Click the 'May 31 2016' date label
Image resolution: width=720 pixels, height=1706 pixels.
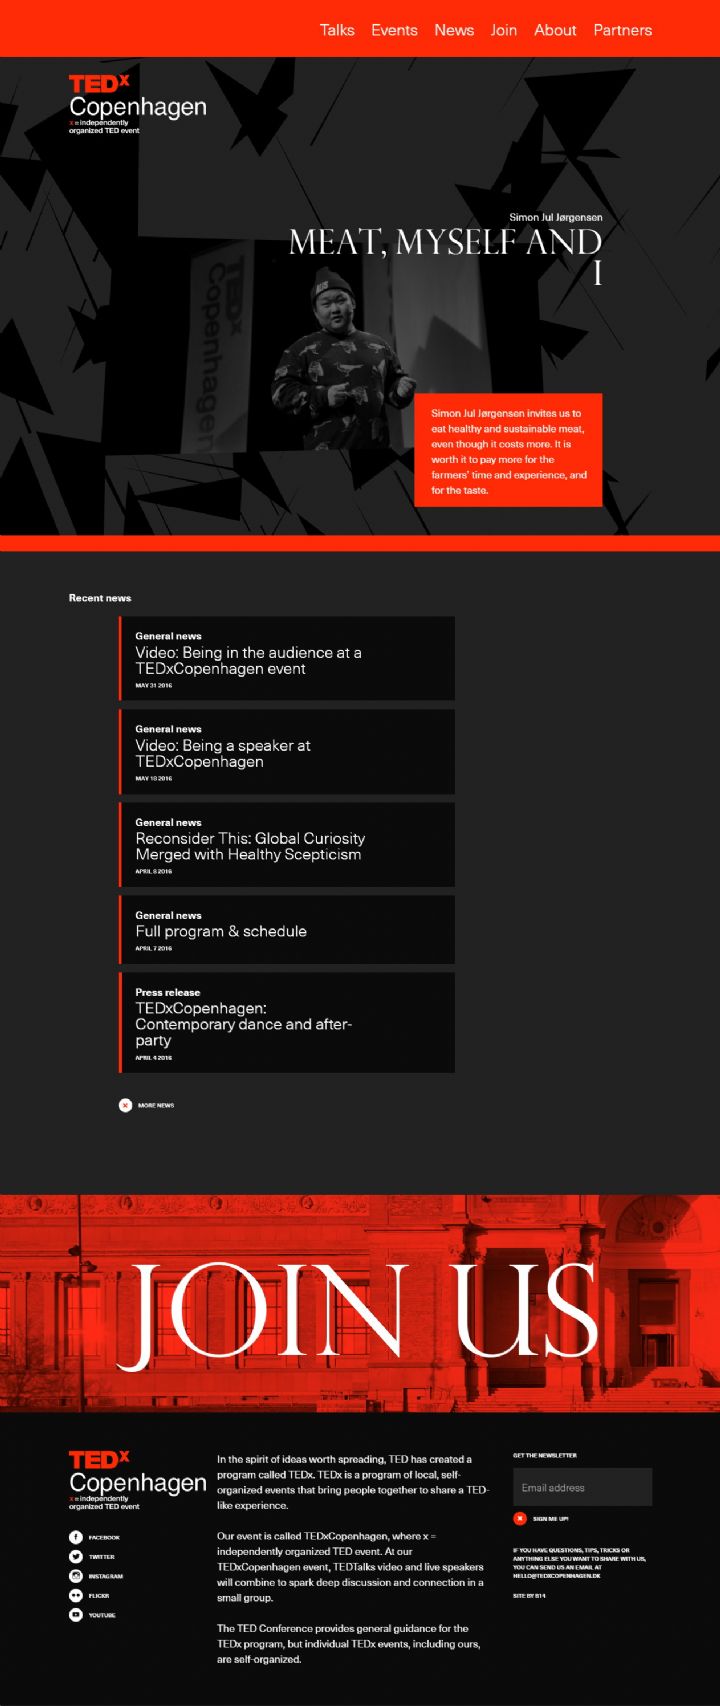click(154, 686)
